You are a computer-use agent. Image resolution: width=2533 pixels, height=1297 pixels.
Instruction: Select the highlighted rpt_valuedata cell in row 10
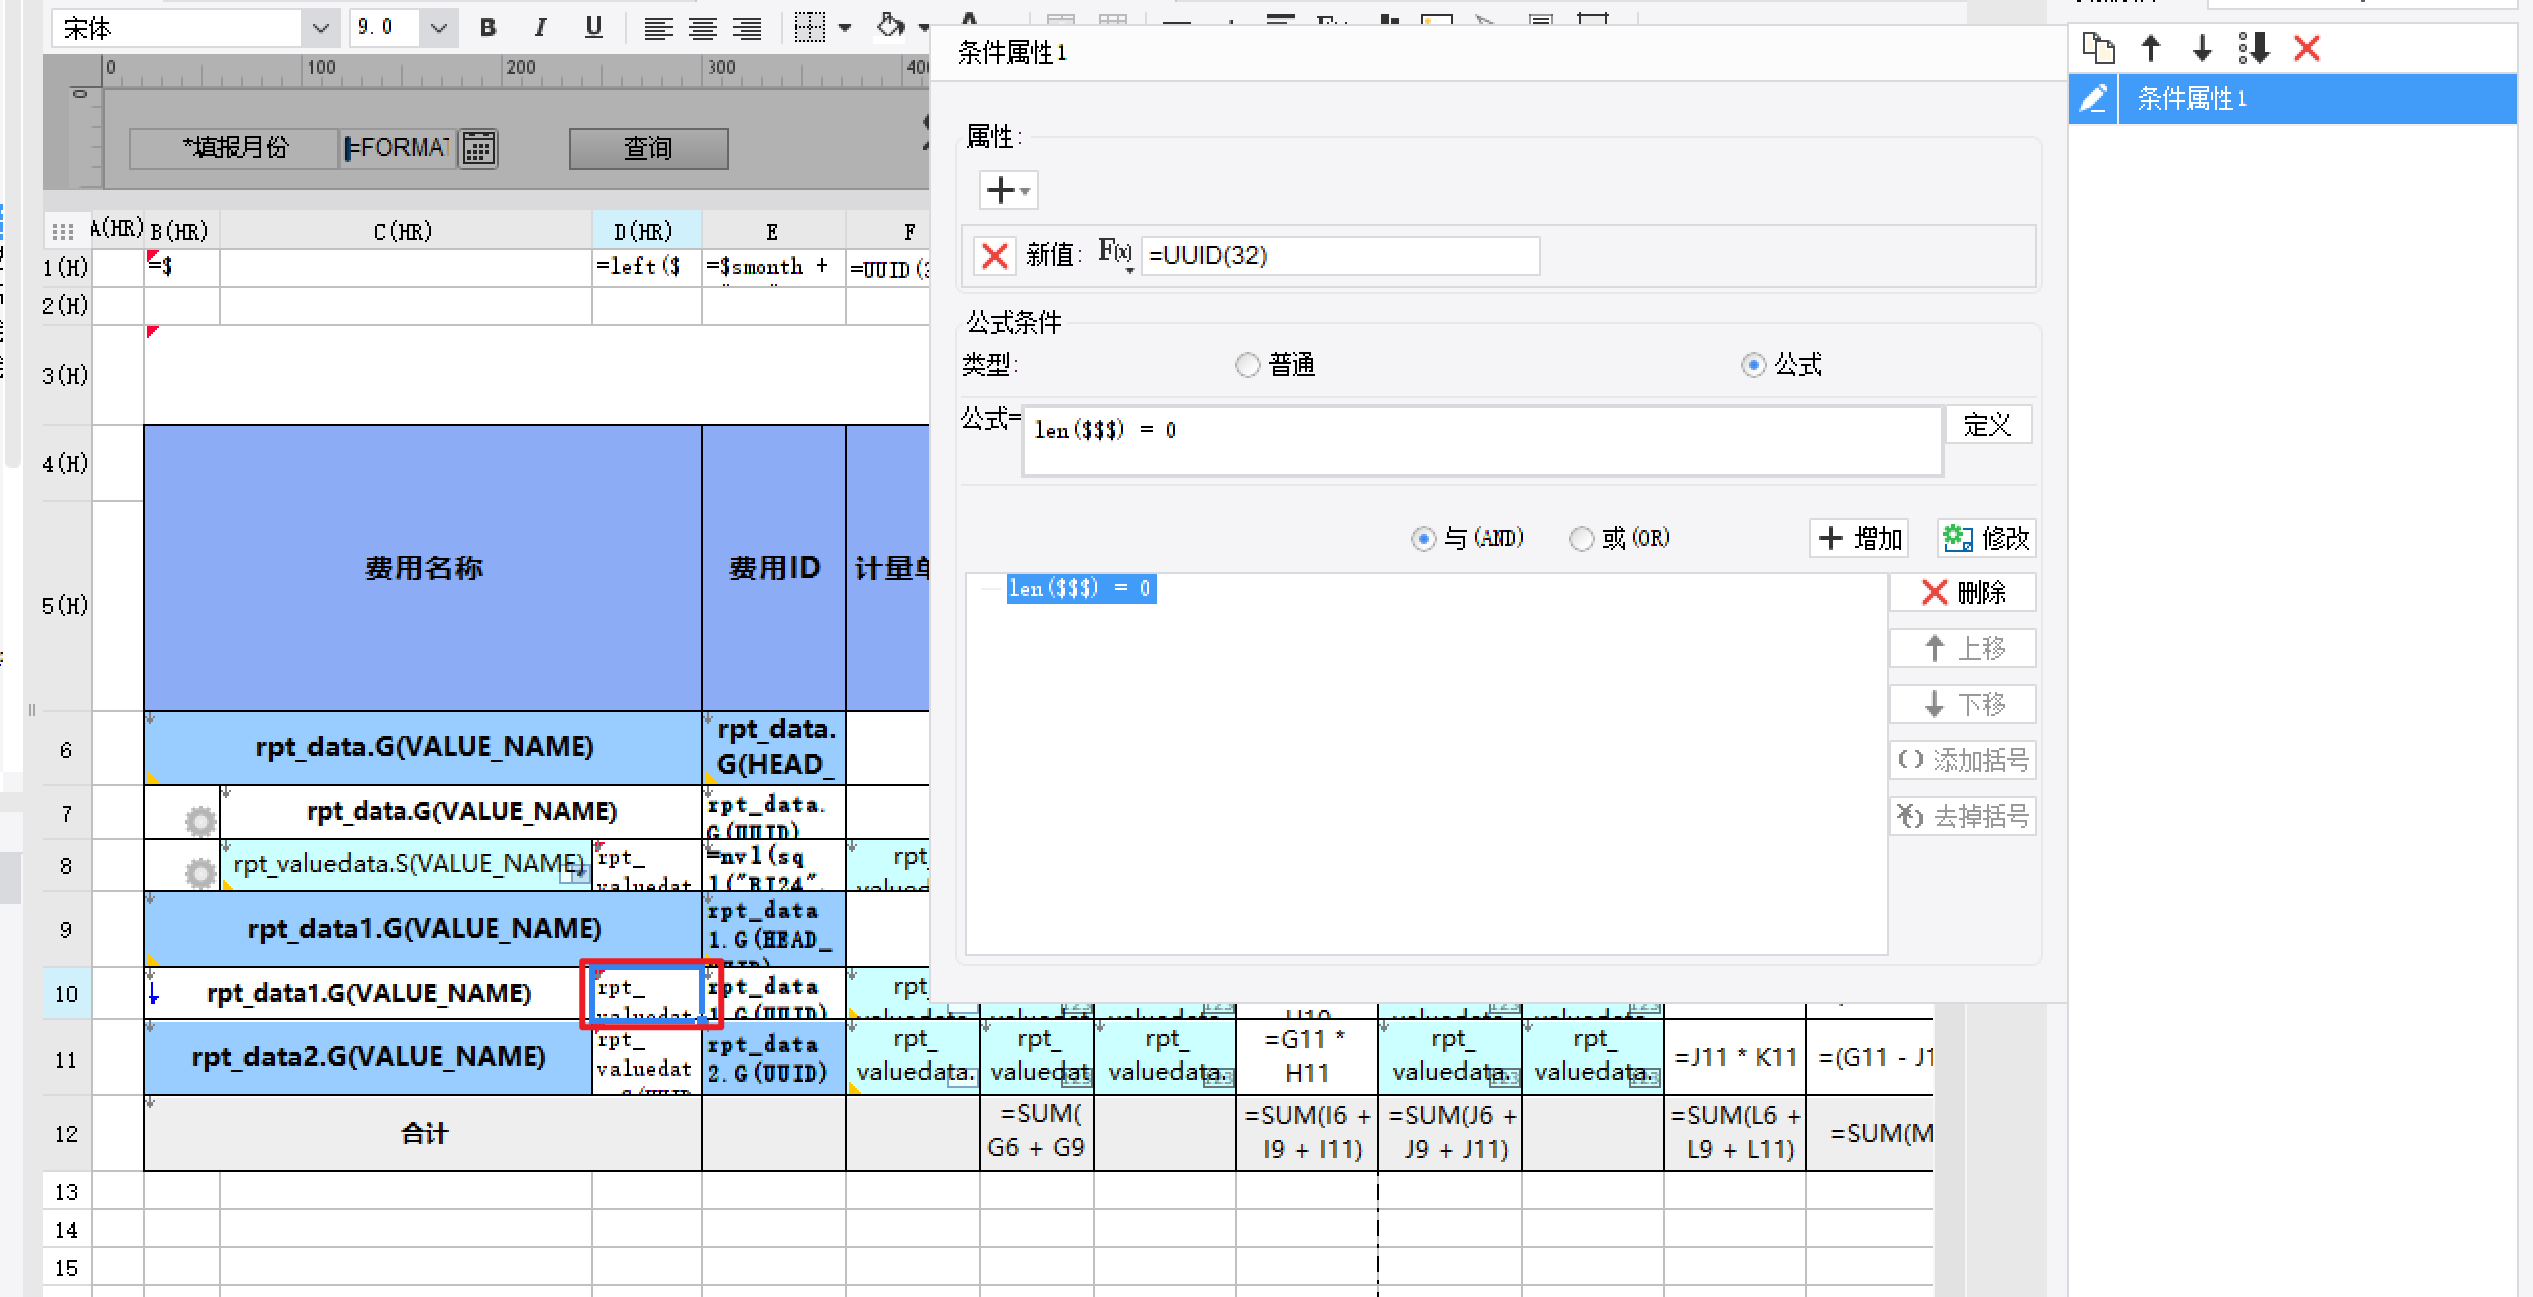[646, 994]
